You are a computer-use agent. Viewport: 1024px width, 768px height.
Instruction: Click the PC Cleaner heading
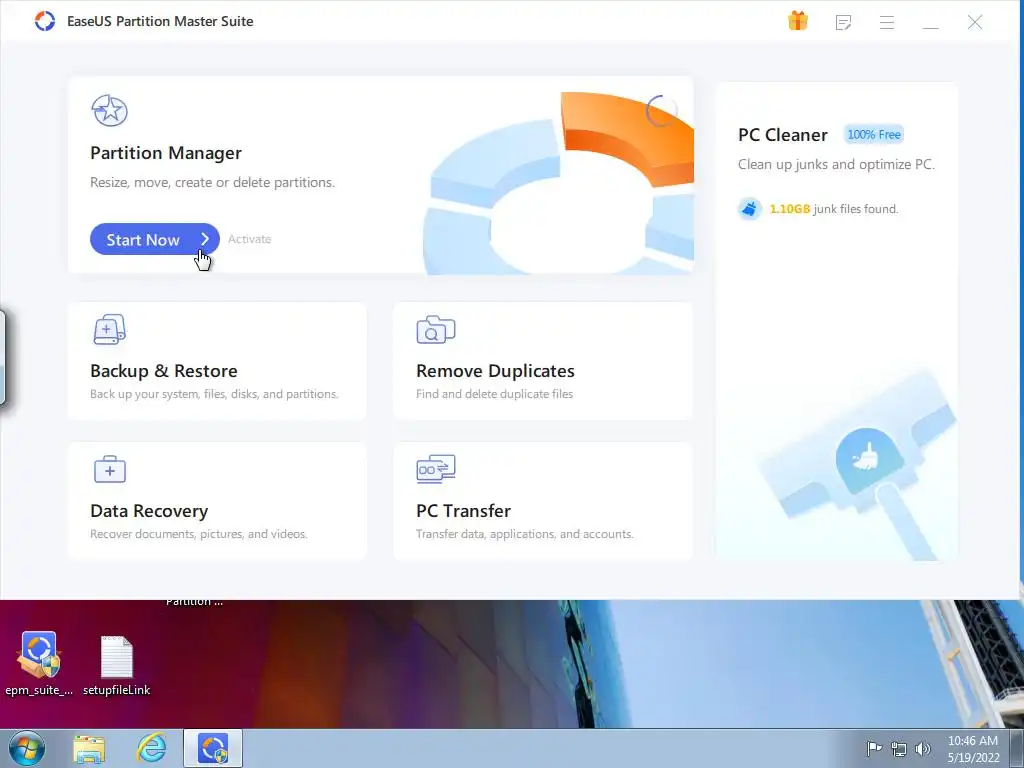point(782,135)
